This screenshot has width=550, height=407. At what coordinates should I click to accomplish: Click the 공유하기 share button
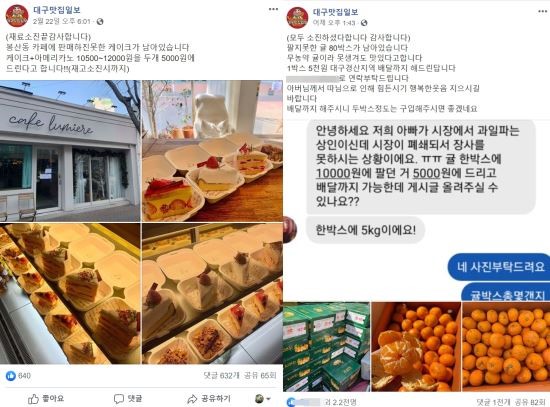click(x=209, y=399)
